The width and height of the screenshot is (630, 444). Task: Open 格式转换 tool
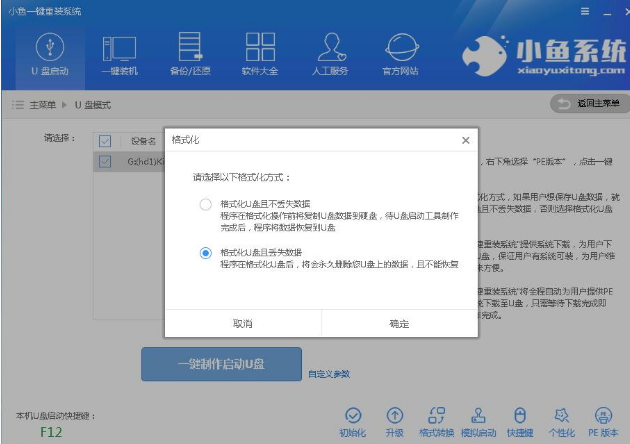click(x=435, y=421)
